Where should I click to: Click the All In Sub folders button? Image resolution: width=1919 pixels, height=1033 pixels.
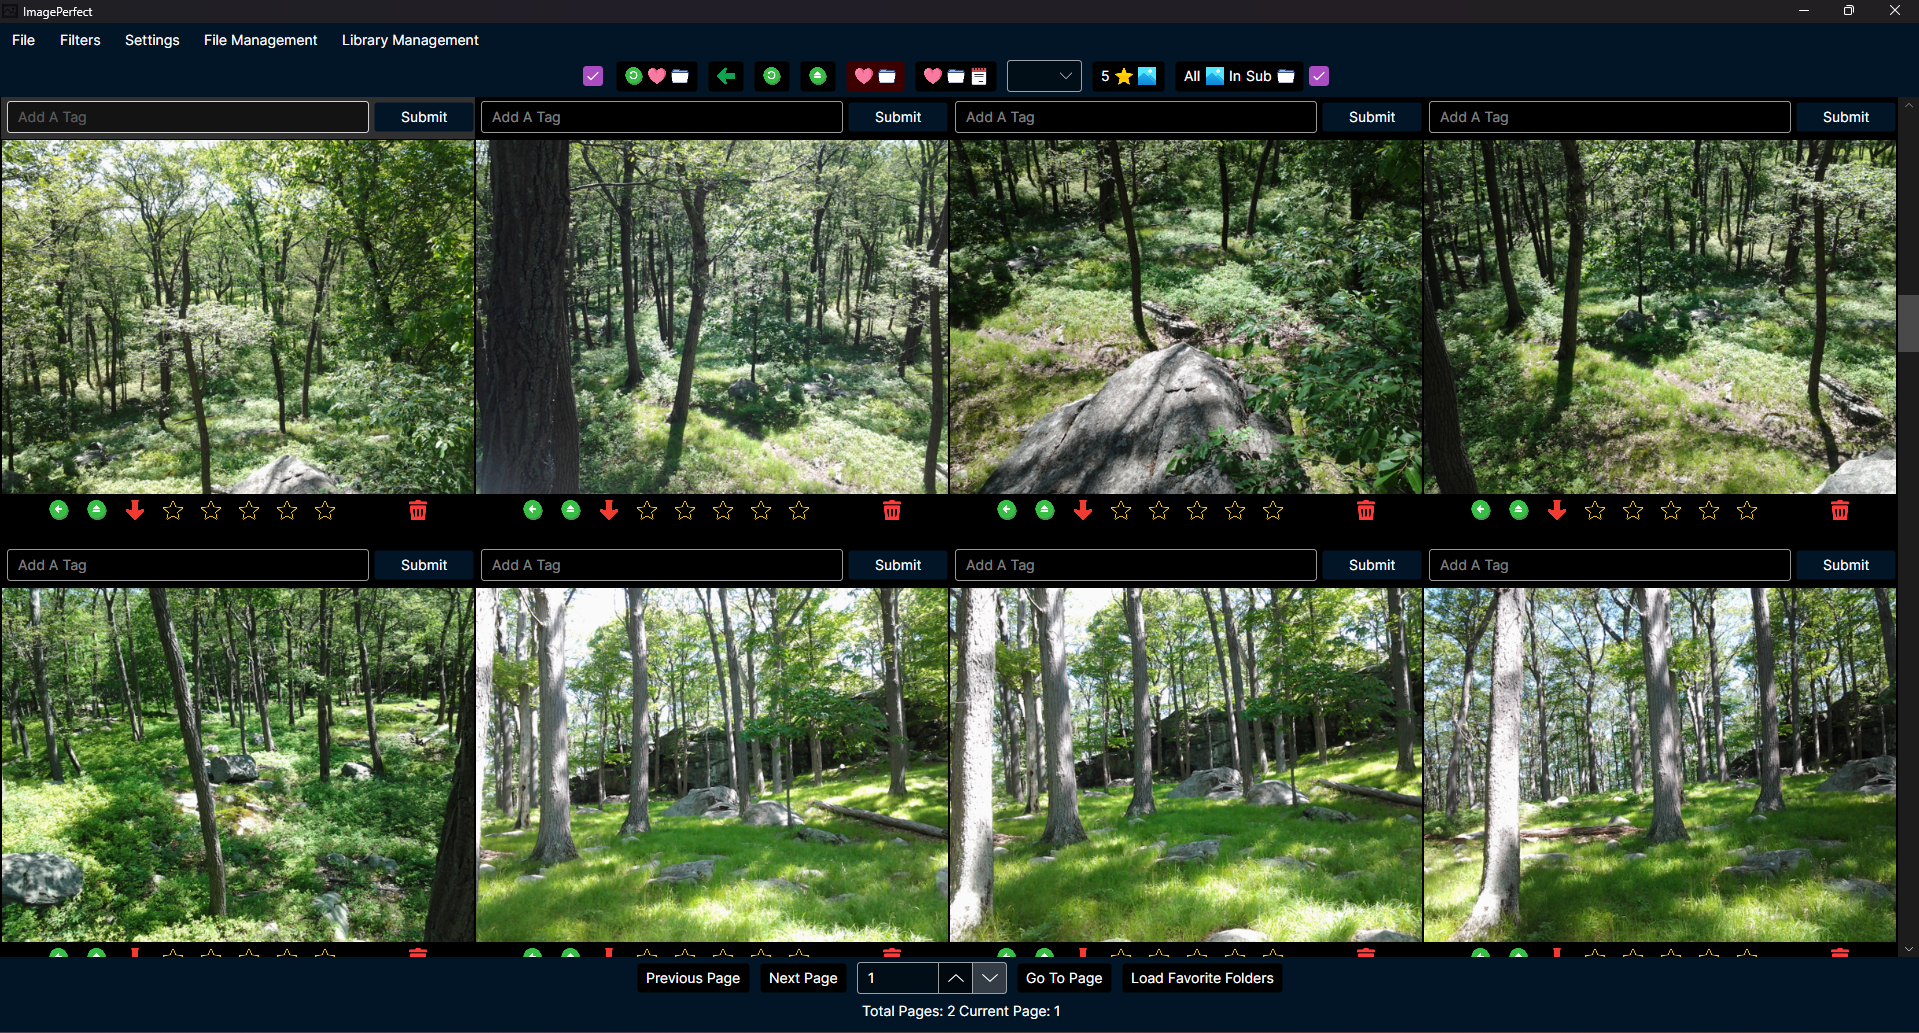tap(1238, 76)
